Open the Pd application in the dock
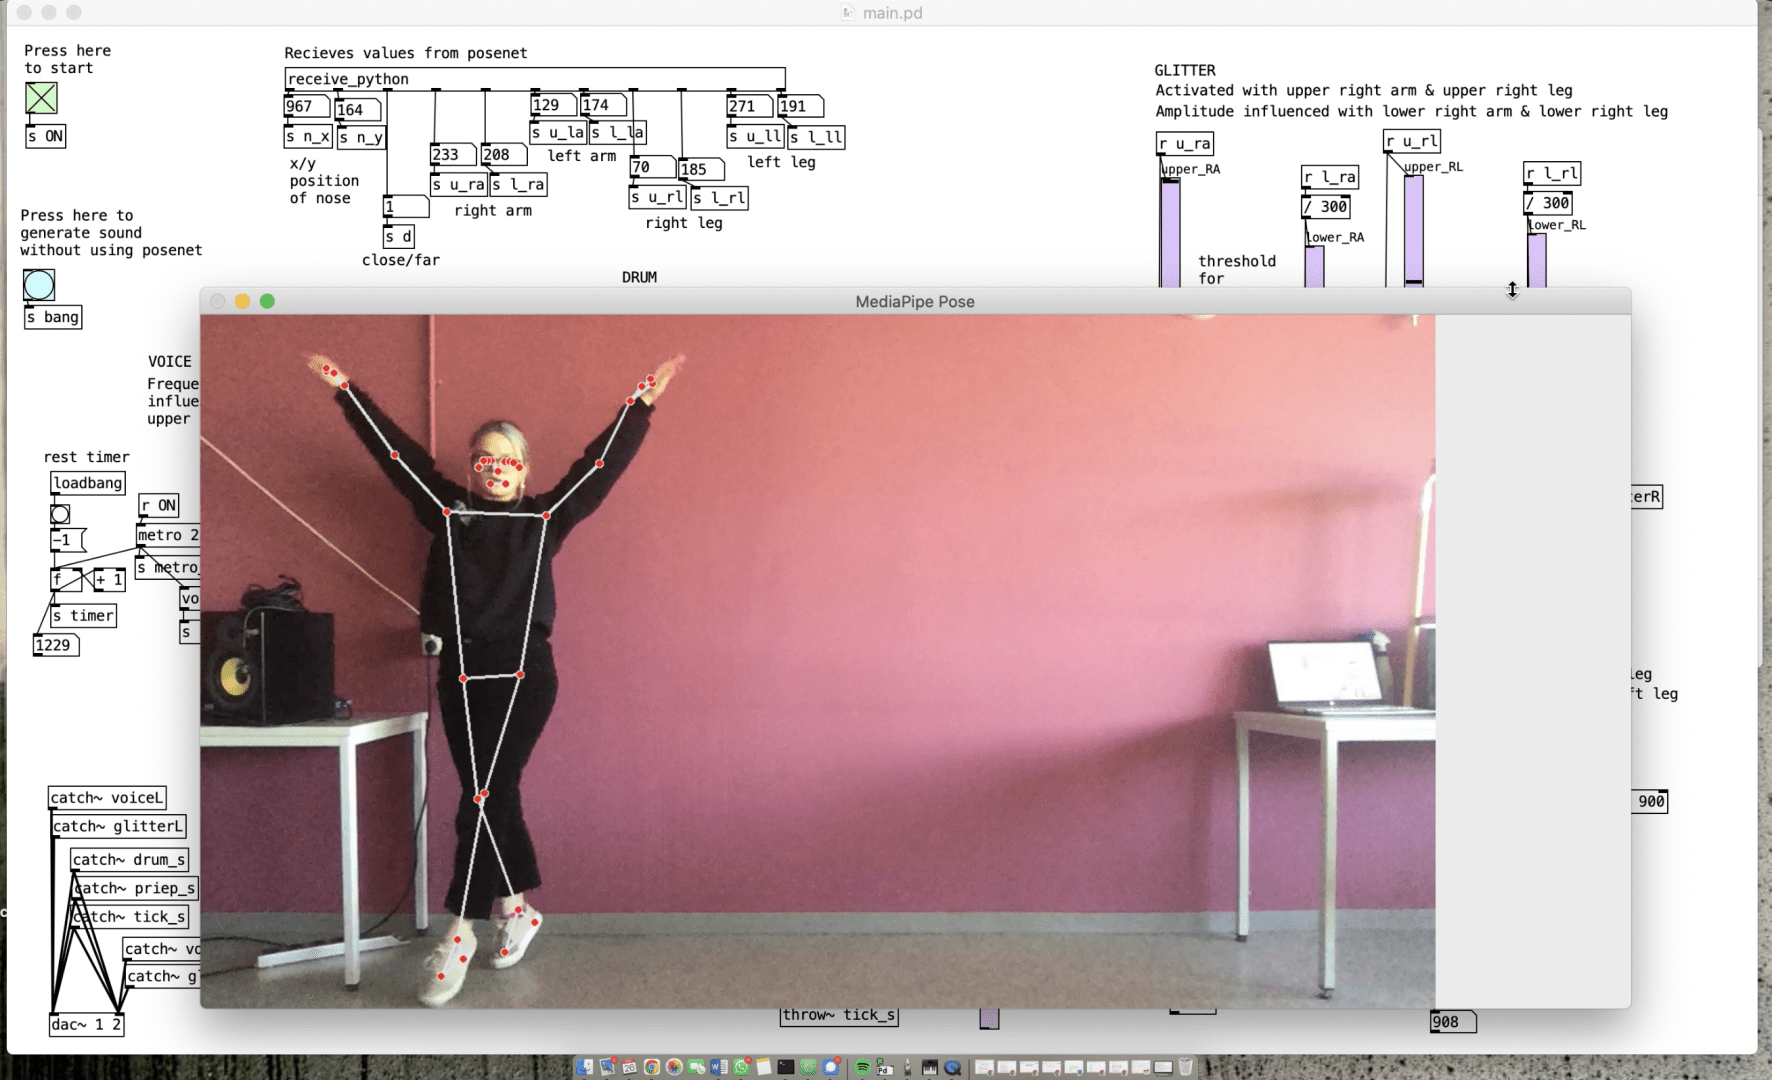 pos(884,1067)
